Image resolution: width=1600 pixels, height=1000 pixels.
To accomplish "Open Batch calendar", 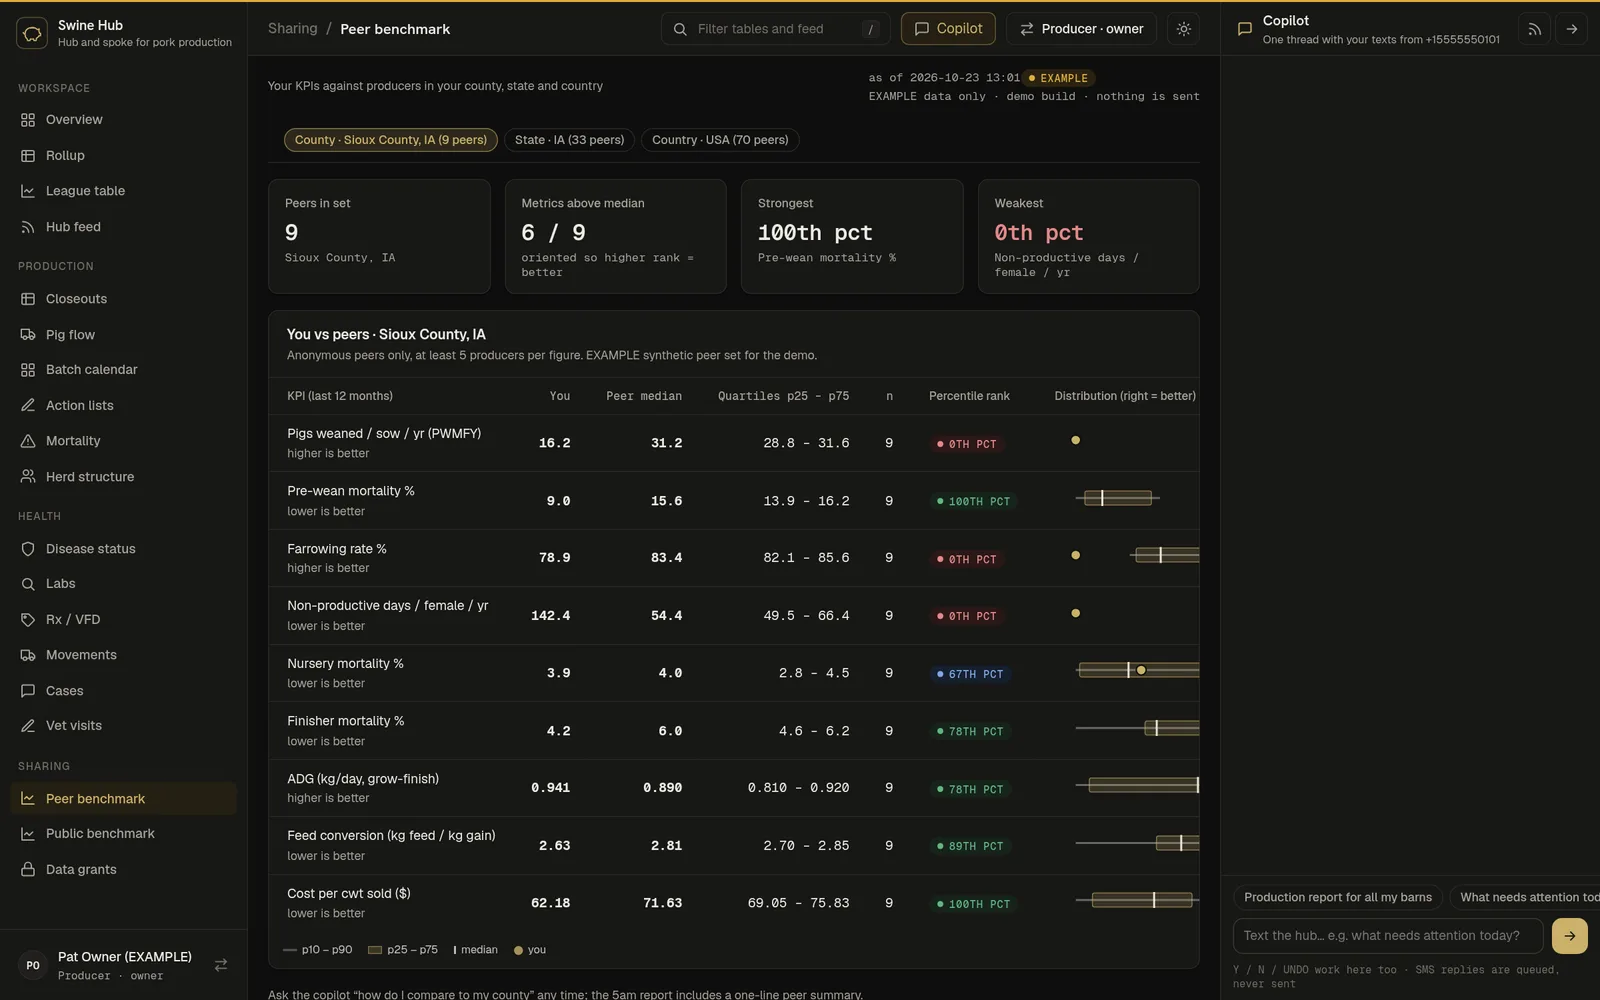I will [124, 370].
